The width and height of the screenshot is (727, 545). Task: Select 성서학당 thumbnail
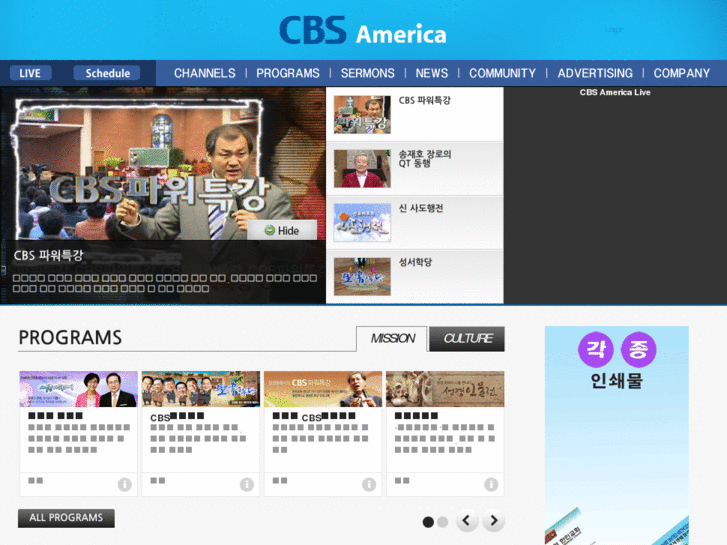pos(362,276)
